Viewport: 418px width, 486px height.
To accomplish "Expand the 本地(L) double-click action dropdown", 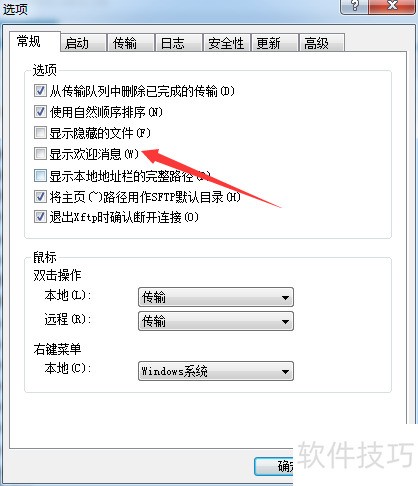I will pyautogui.click(x=216, y=297).
